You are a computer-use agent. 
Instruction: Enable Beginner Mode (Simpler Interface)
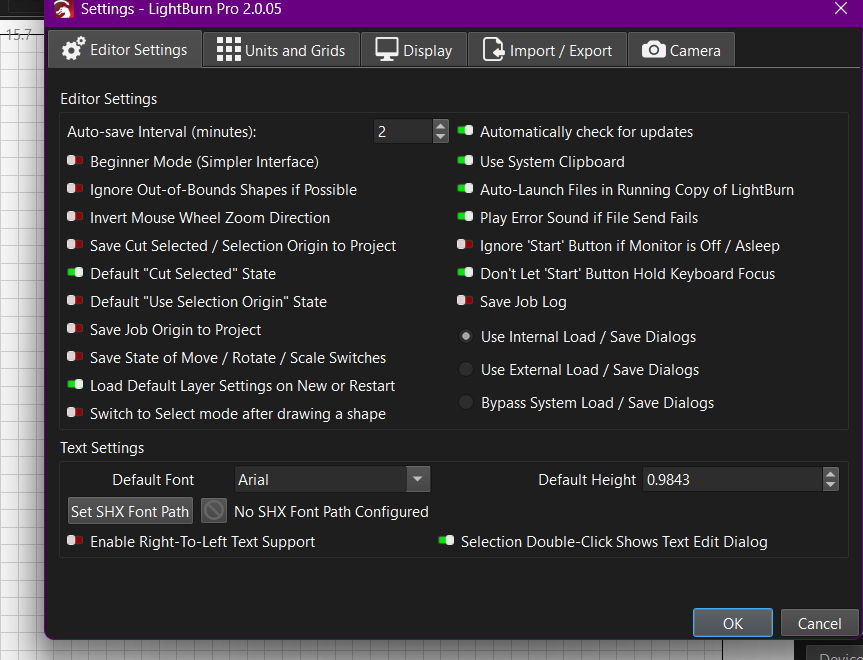click(x=75, y=161)
